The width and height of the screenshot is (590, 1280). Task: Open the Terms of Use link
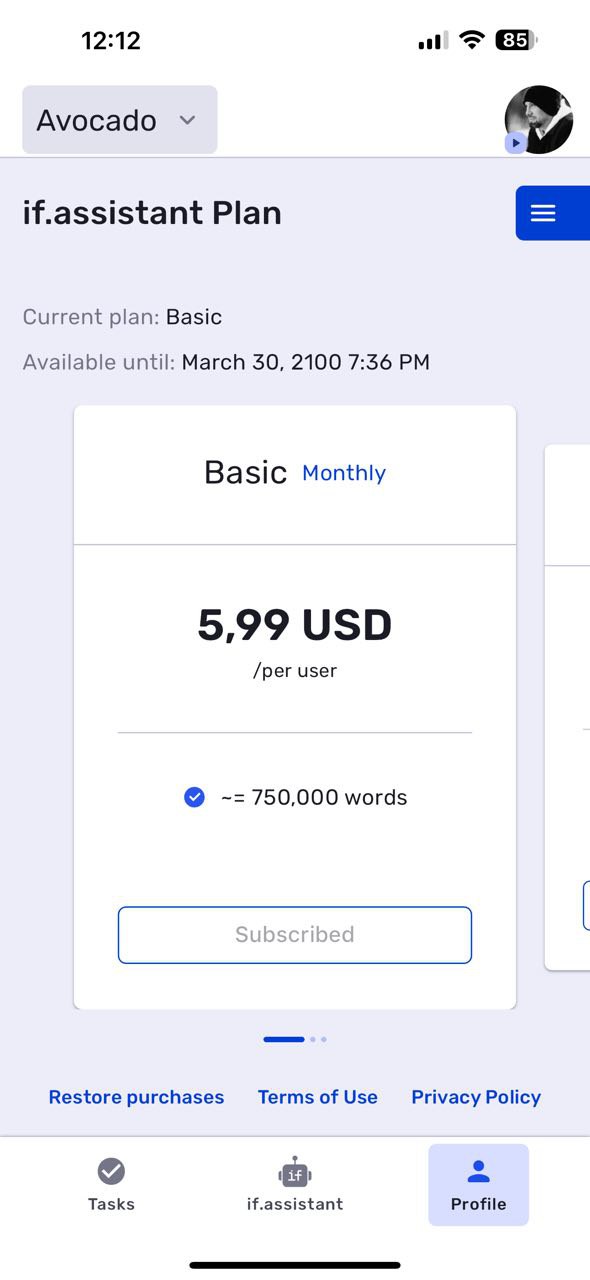[318, 1097]
